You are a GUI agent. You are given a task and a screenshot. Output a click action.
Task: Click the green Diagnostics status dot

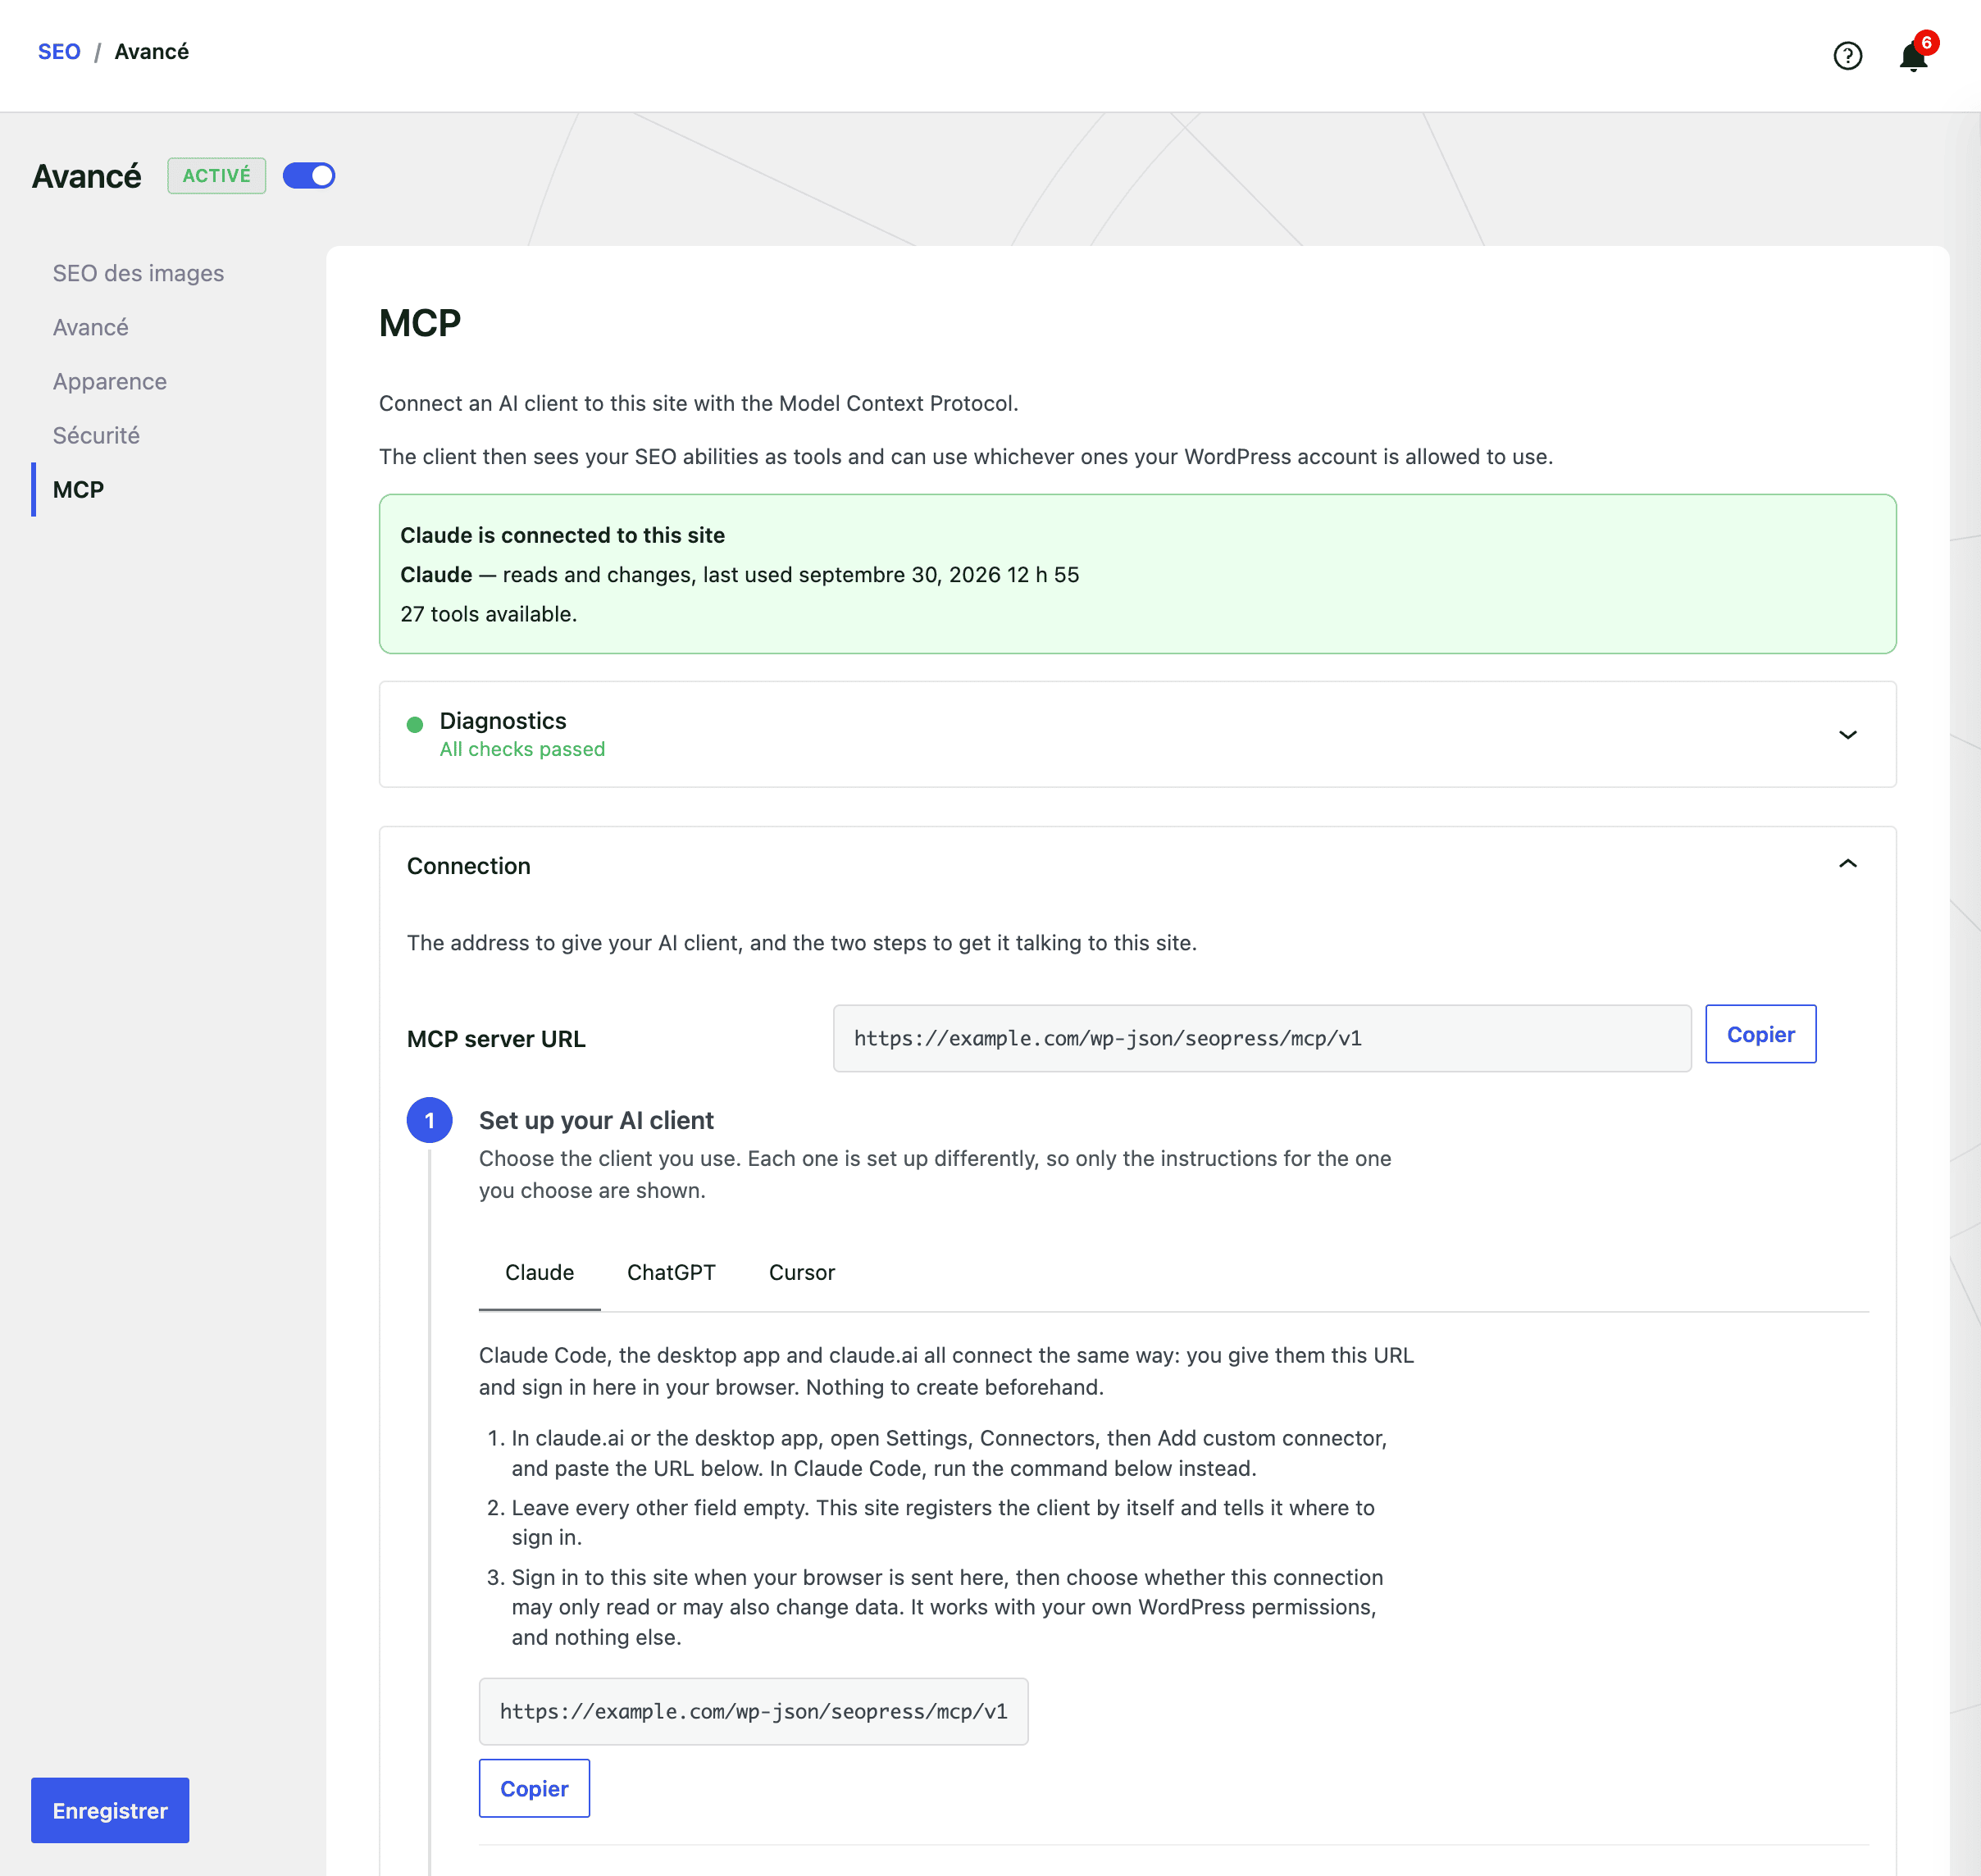click(415, 725)
